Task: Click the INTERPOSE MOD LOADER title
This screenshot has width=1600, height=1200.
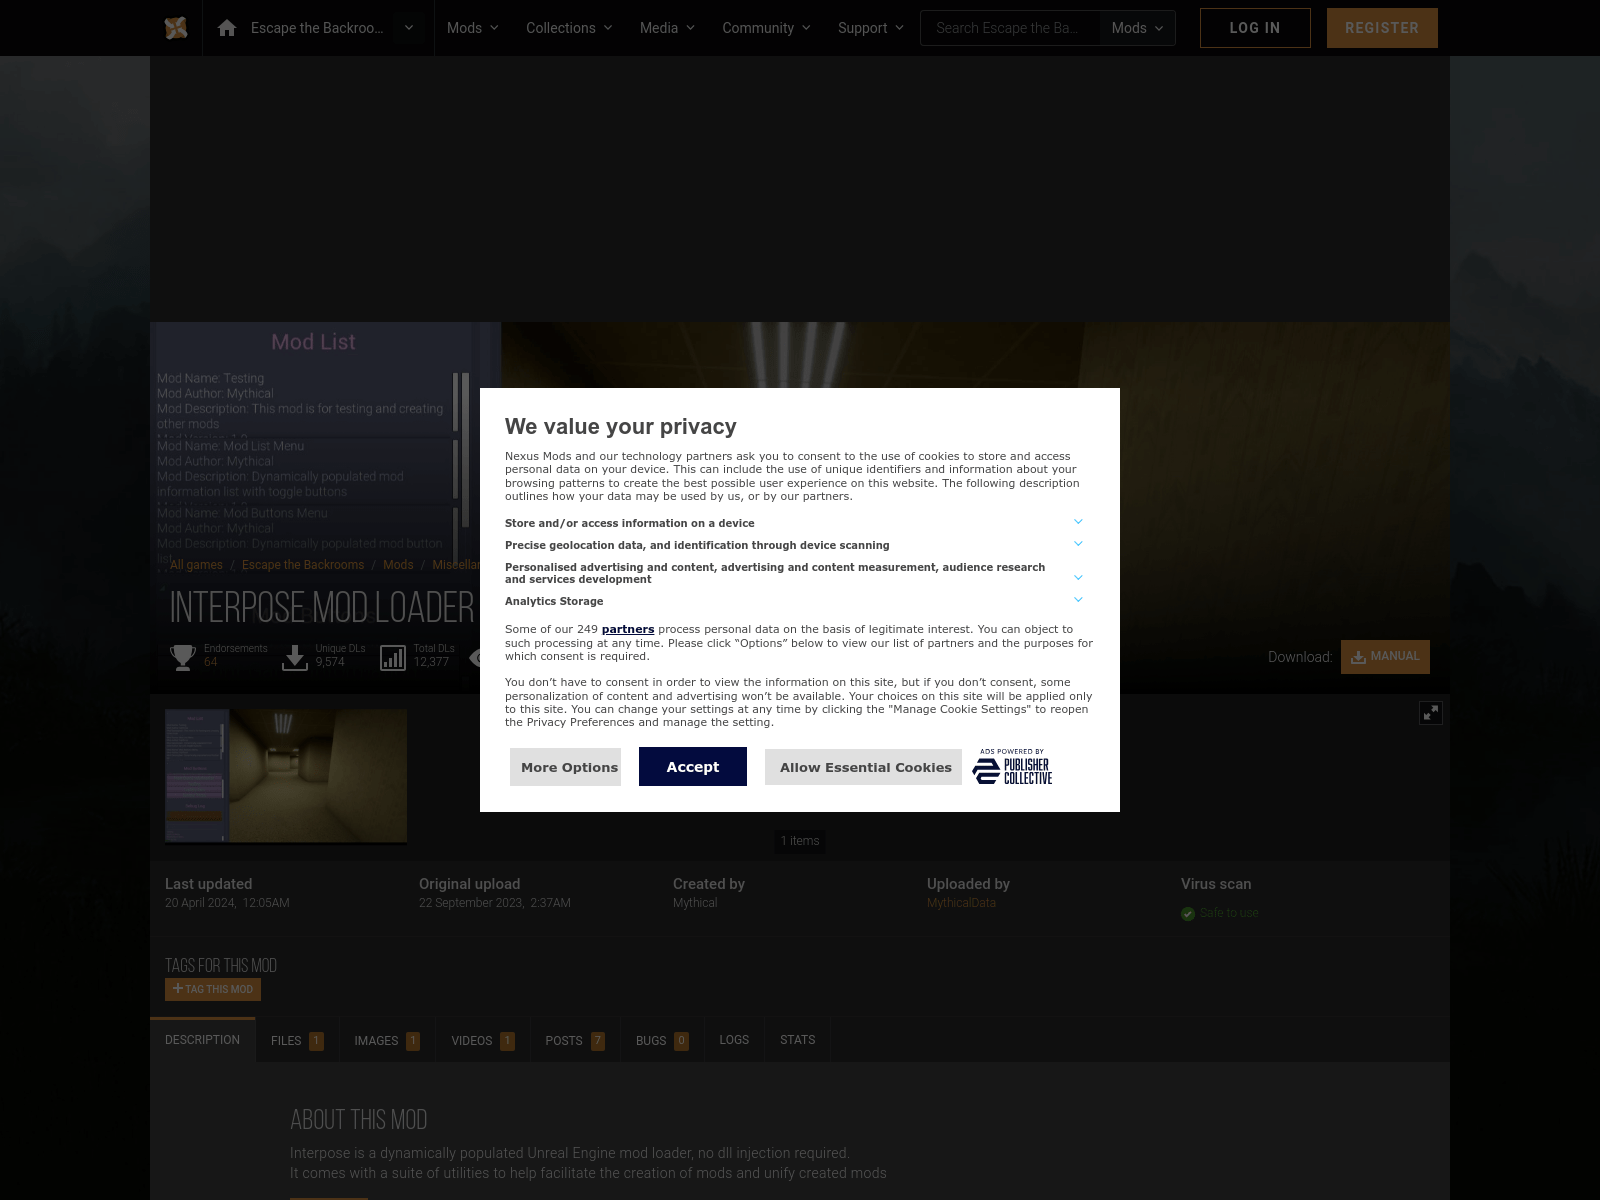Action: (322, 608)
